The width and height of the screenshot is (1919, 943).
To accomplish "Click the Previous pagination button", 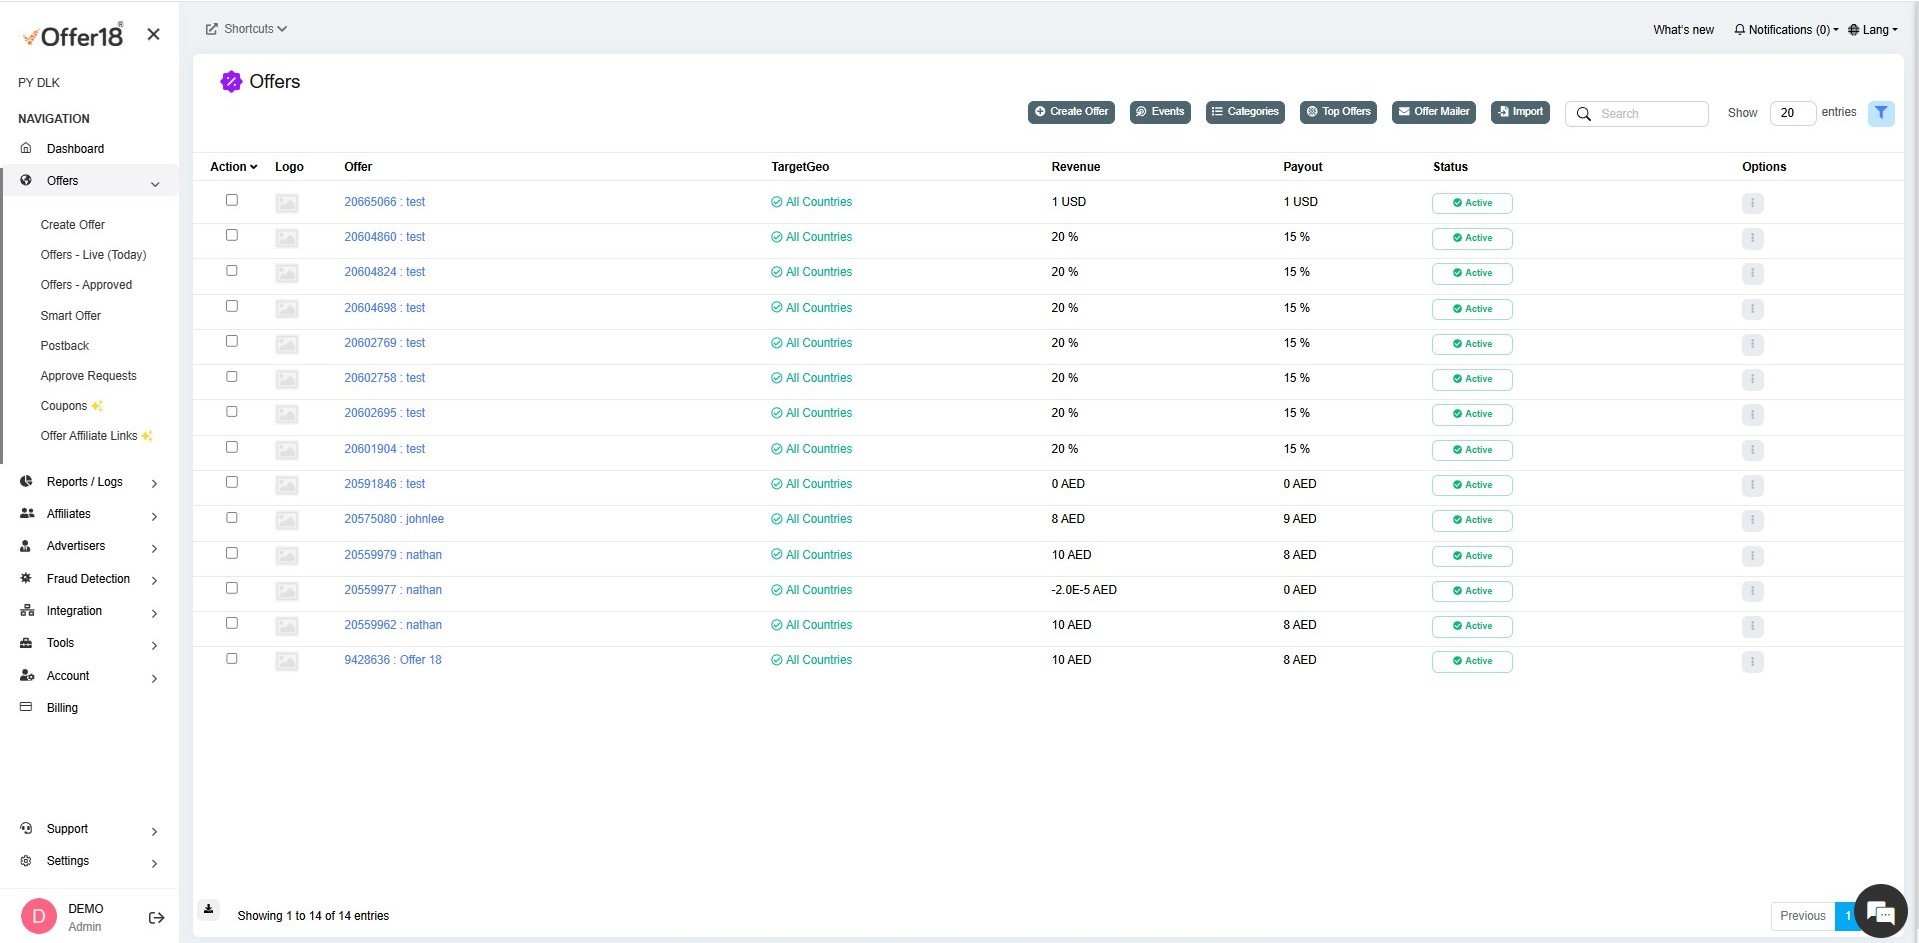I will (x=1803, y=916).
